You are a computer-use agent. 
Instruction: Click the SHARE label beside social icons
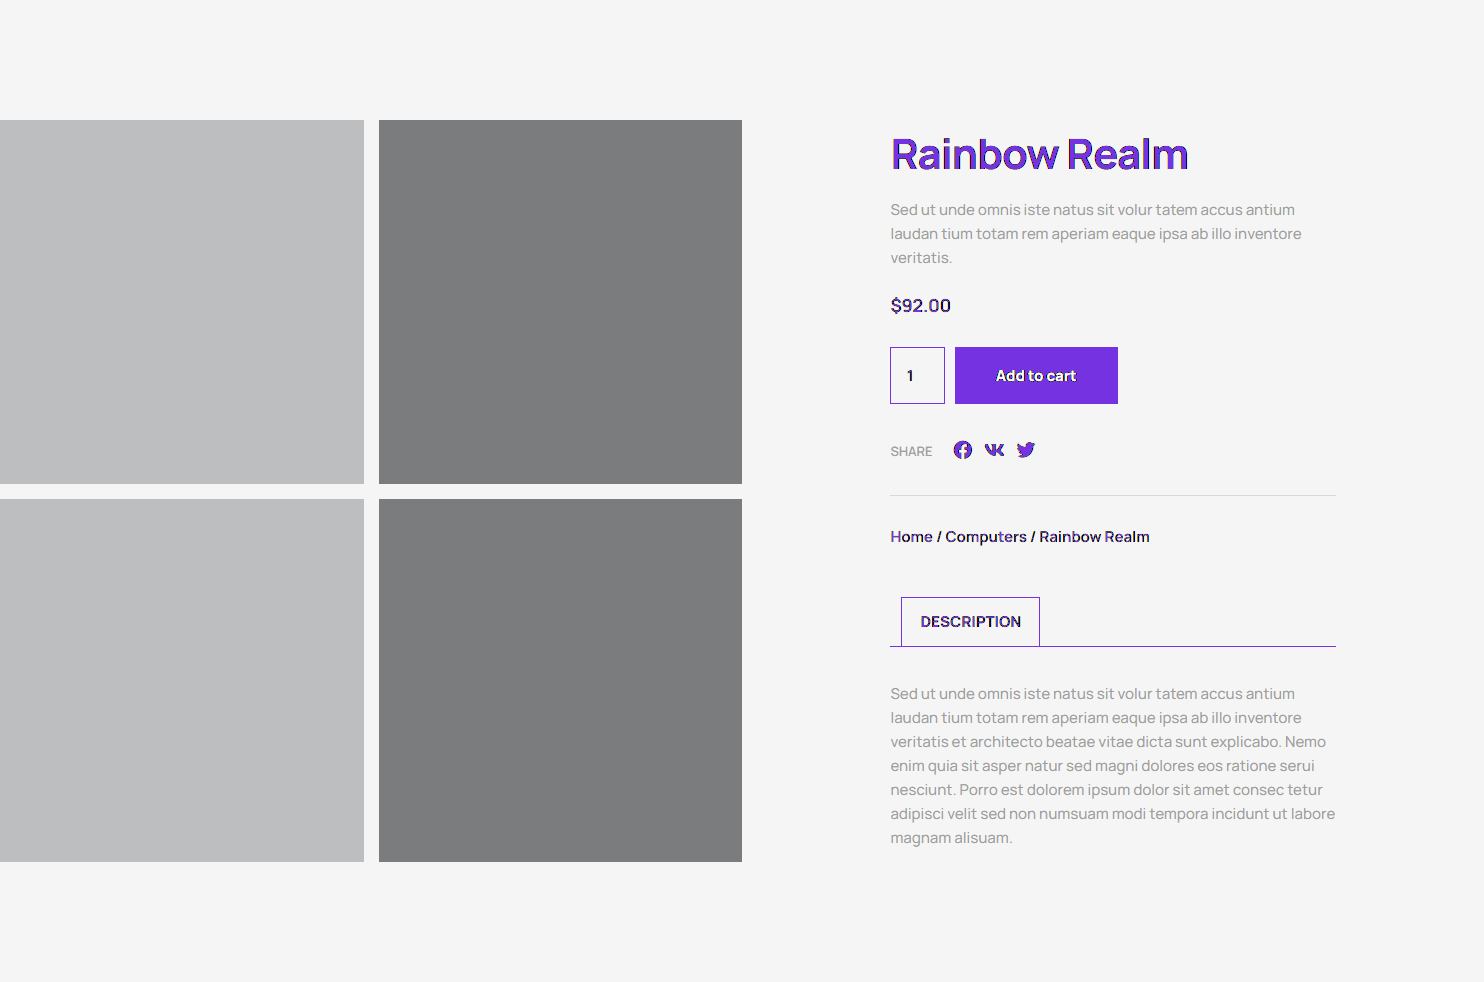click(911, 452)
